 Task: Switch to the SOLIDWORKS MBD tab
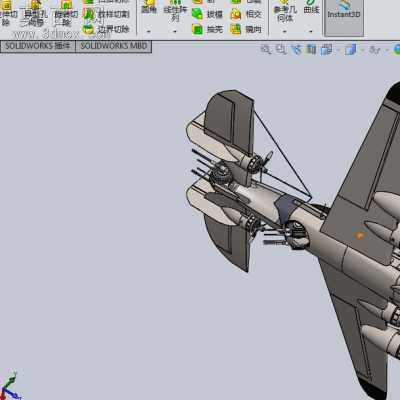click(x=114, y=46)
